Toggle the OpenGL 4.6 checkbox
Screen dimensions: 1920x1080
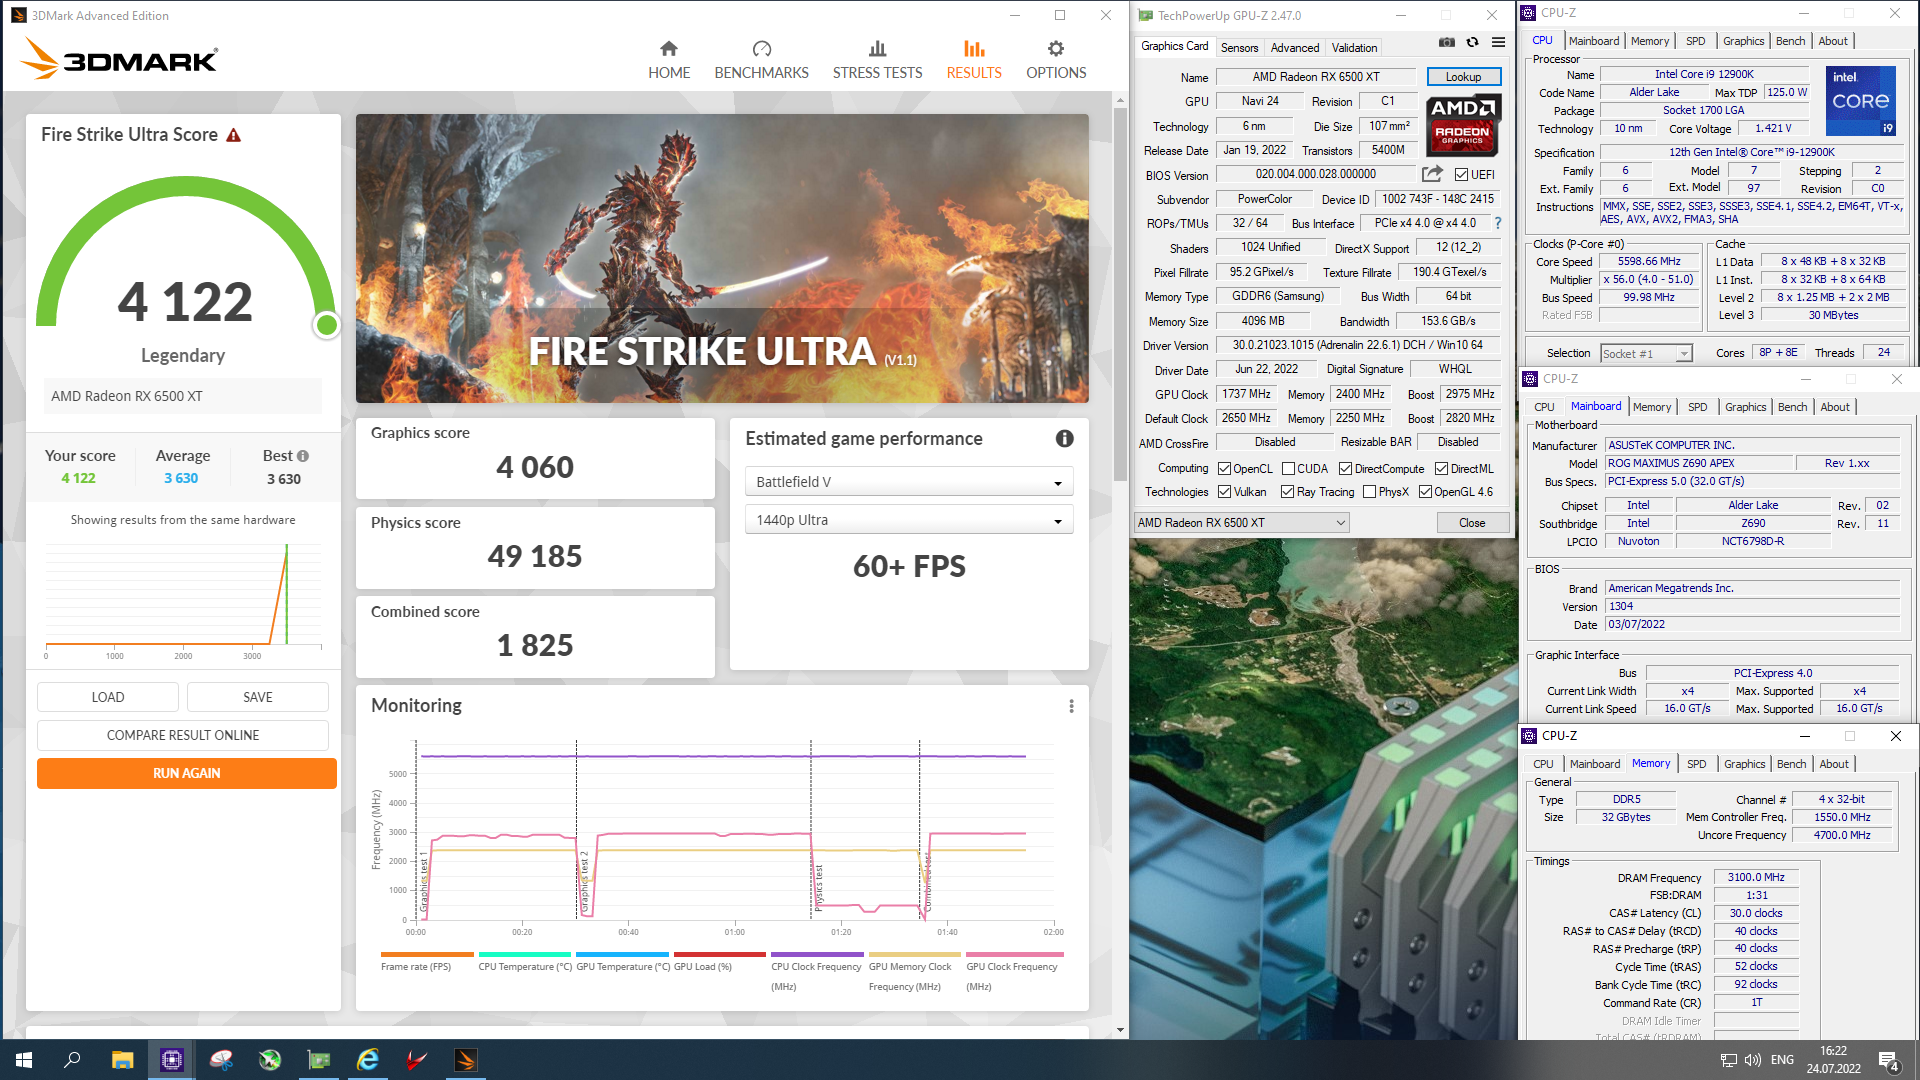tap(1425, 492)
